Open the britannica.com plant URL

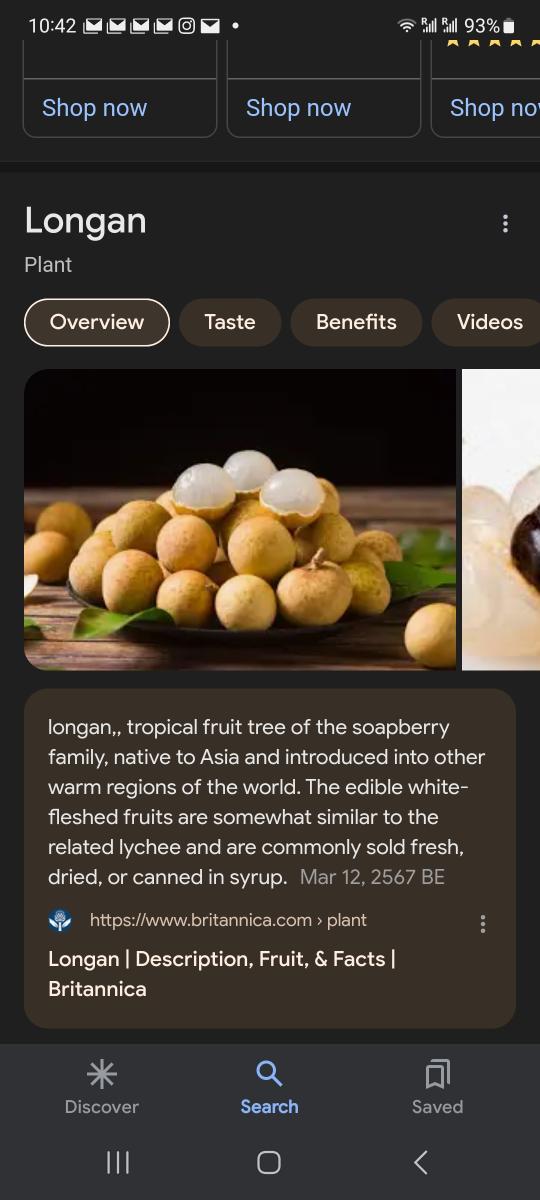tap(228, 920)
